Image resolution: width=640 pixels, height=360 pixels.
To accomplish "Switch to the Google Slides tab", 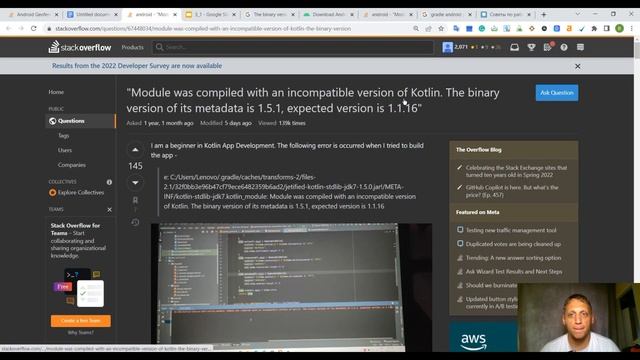I will pos(210,14).
